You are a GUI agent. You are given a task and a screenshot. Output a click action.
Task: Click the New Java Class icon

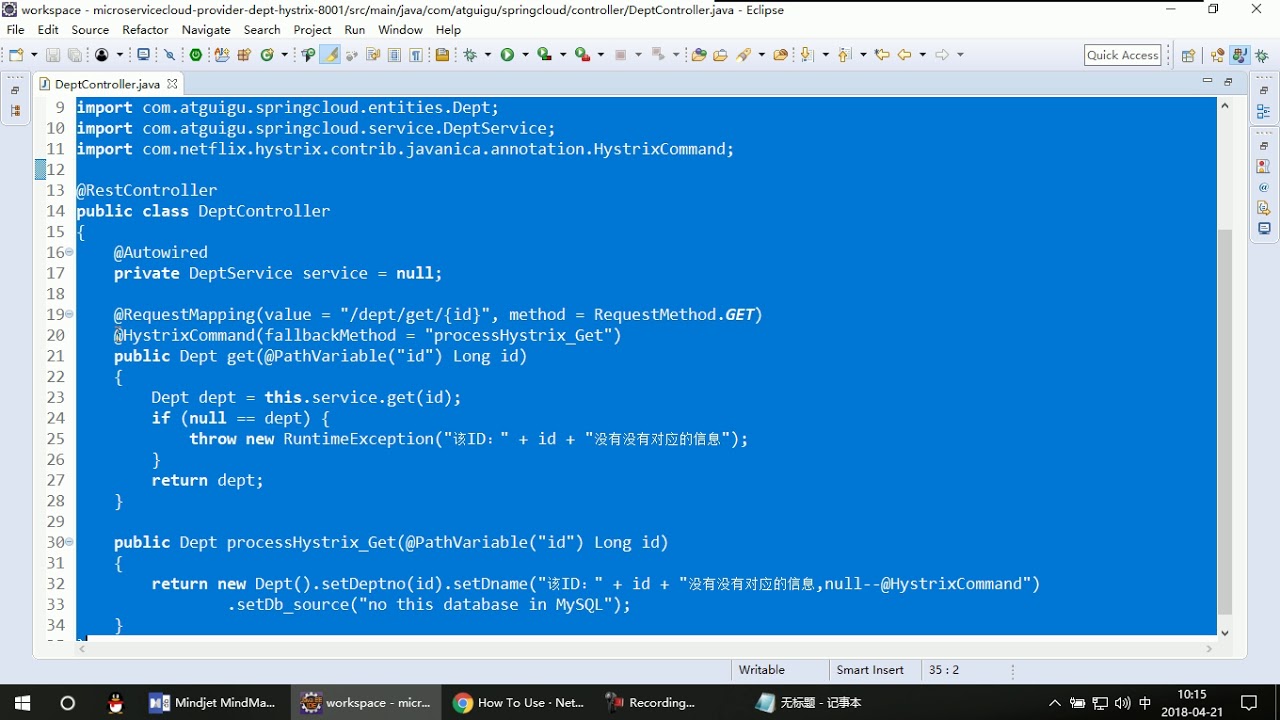click(x=267, y=55)
